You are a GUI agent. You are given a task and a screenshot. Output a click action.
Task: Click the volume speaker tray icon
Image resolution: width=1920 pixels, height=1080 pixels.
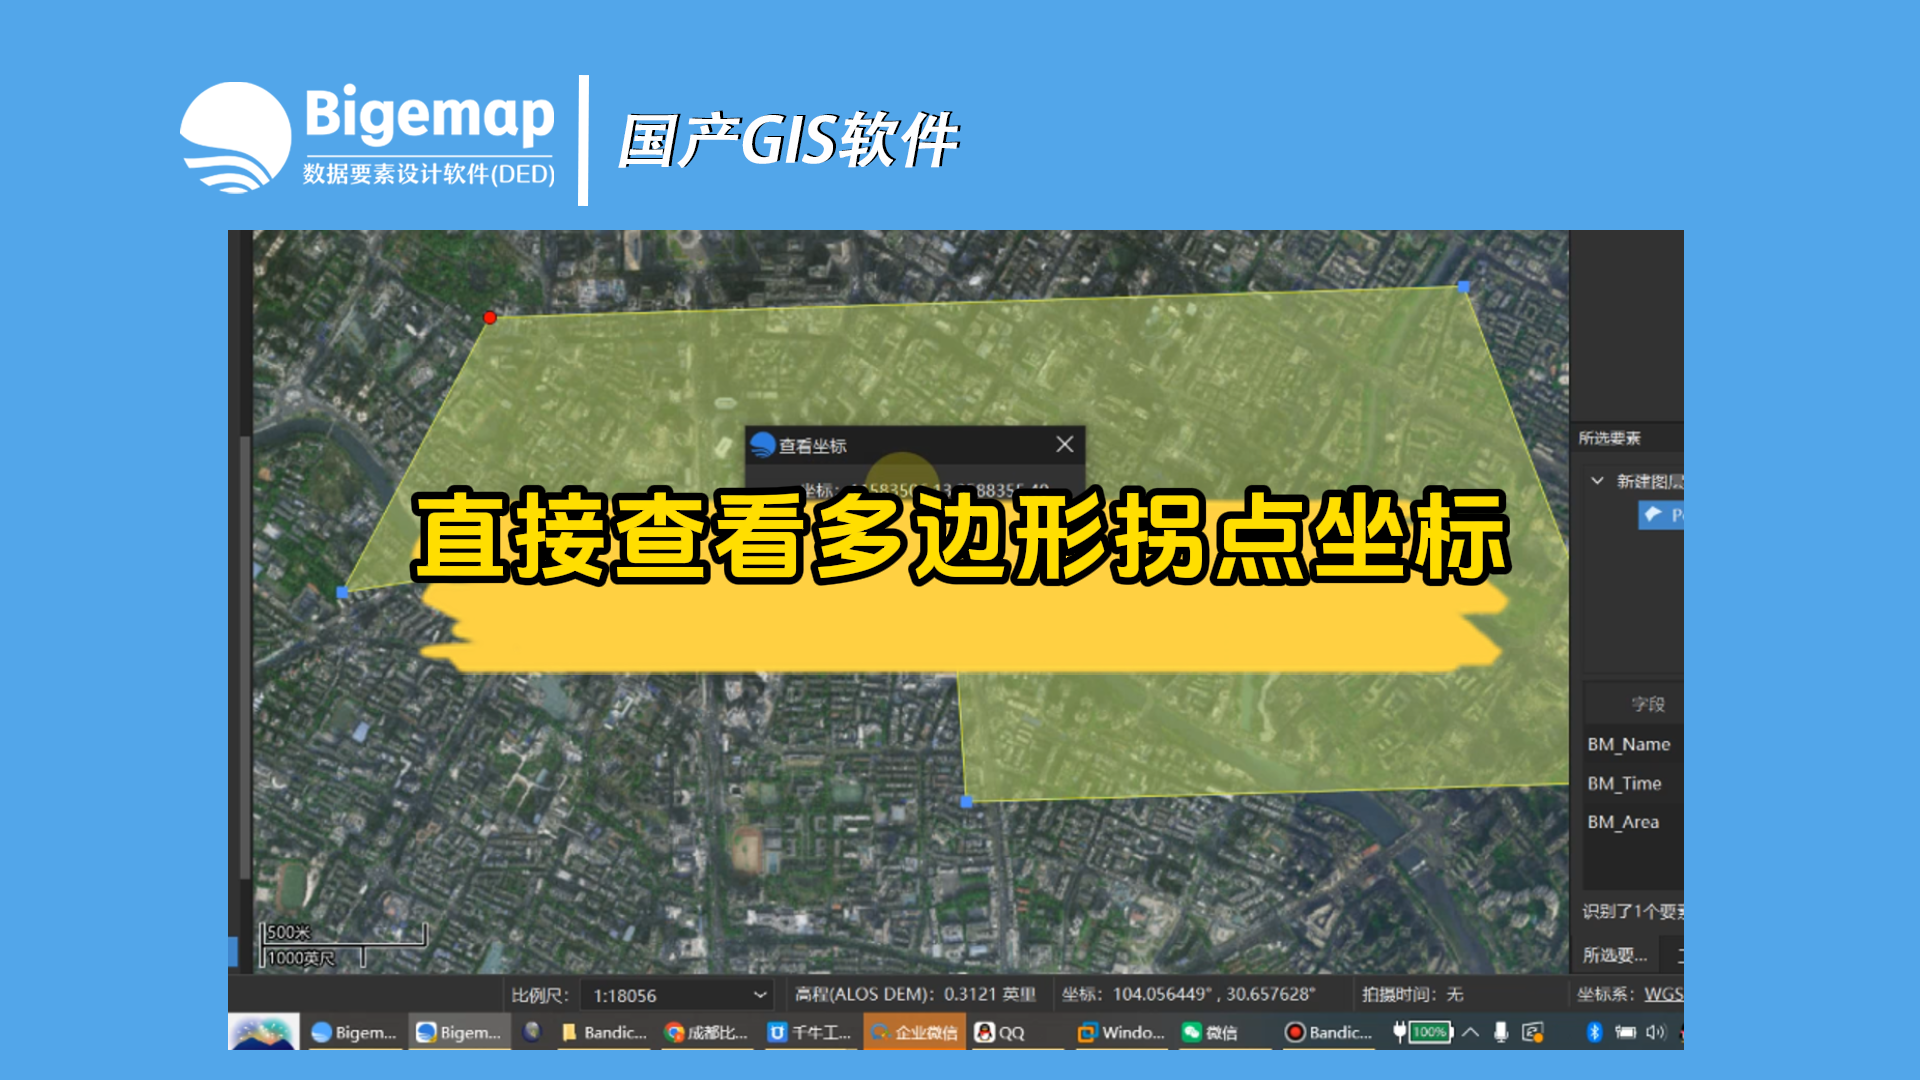point(1655,1032)
